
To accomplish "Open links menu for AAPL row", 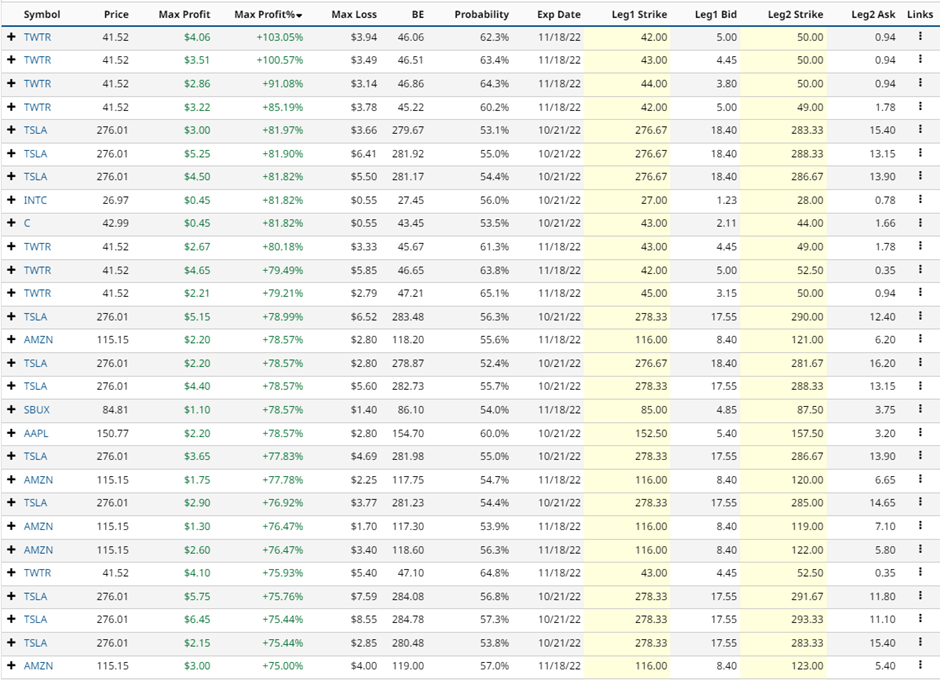I will [920, 432].
